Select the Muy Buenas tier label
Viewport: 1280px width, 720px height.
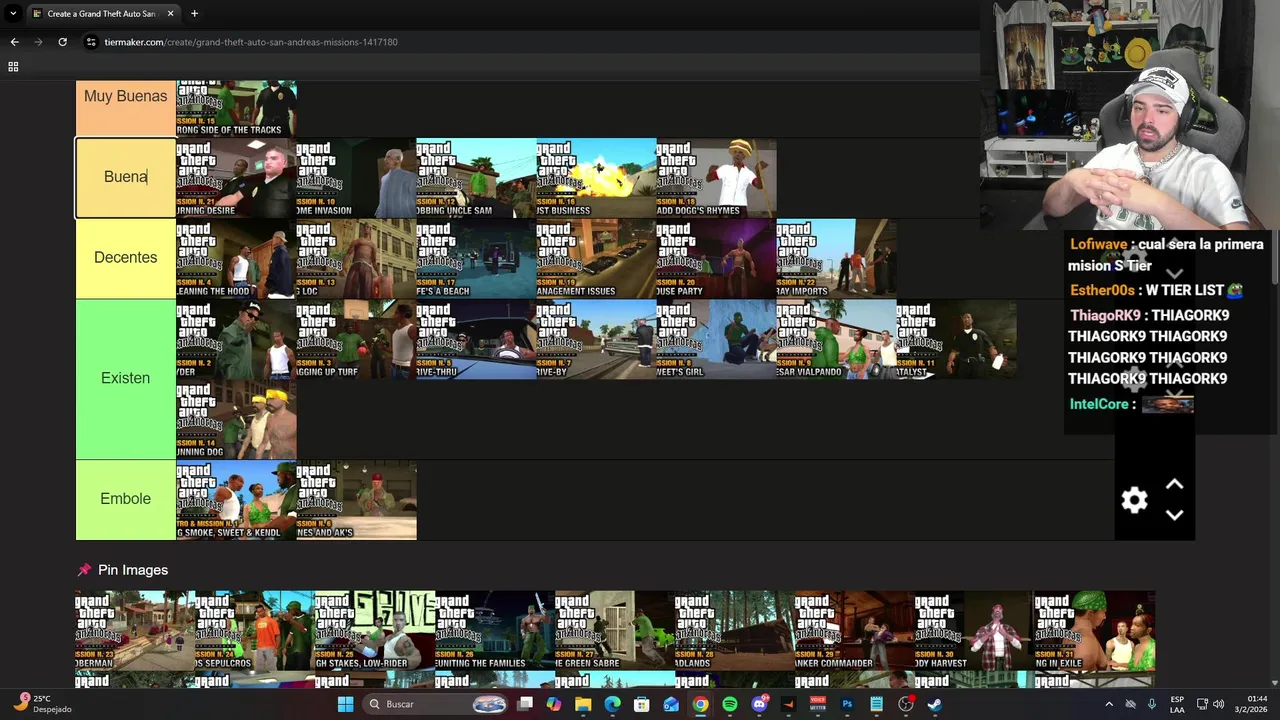tap(126, 96)
